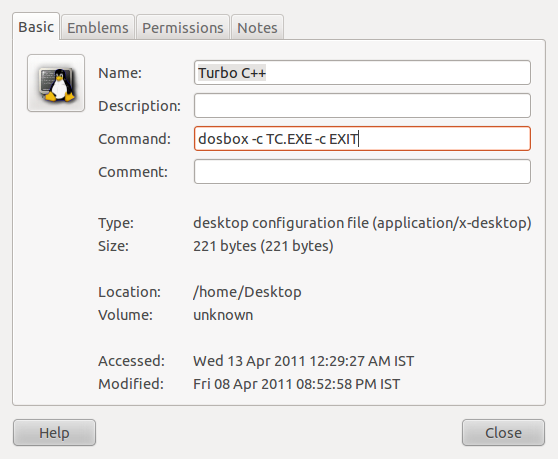The image size is (558, 459).
Task: Click the Accessed timestamp Wed 13 Apr 2011
Action: click(x=304, y=361)
